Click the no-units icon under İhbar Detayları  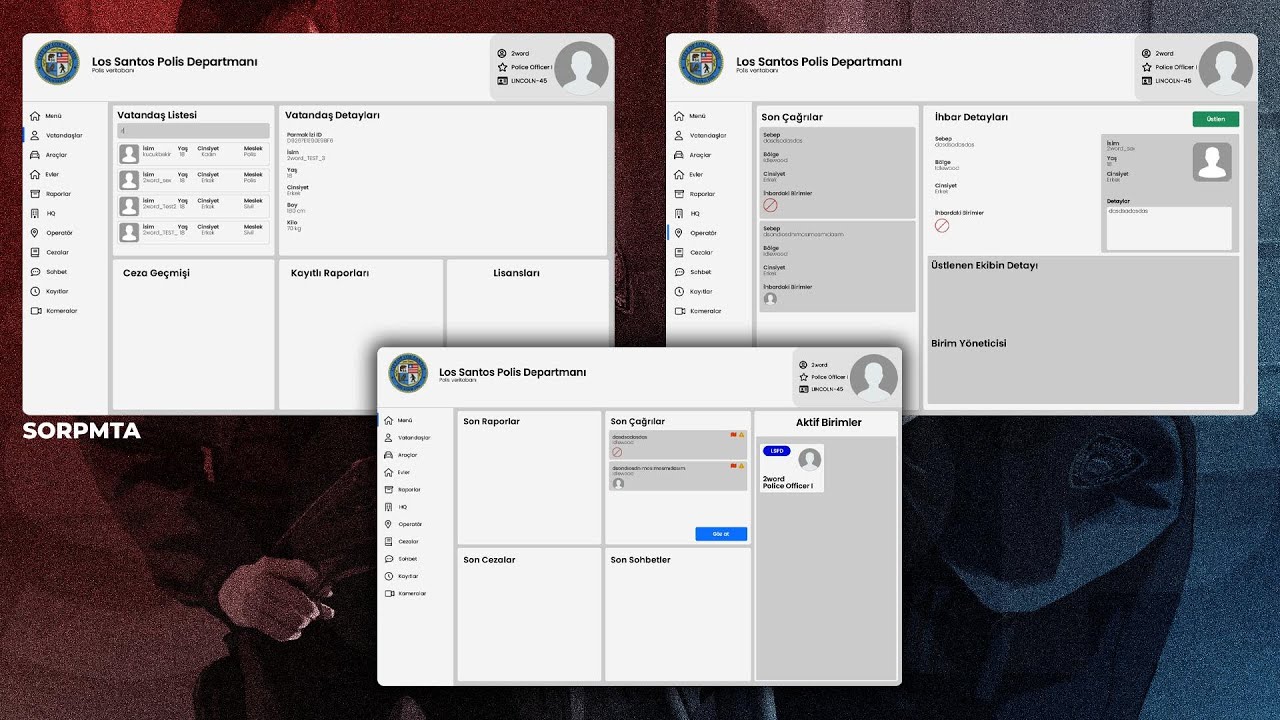coord(941,226)
